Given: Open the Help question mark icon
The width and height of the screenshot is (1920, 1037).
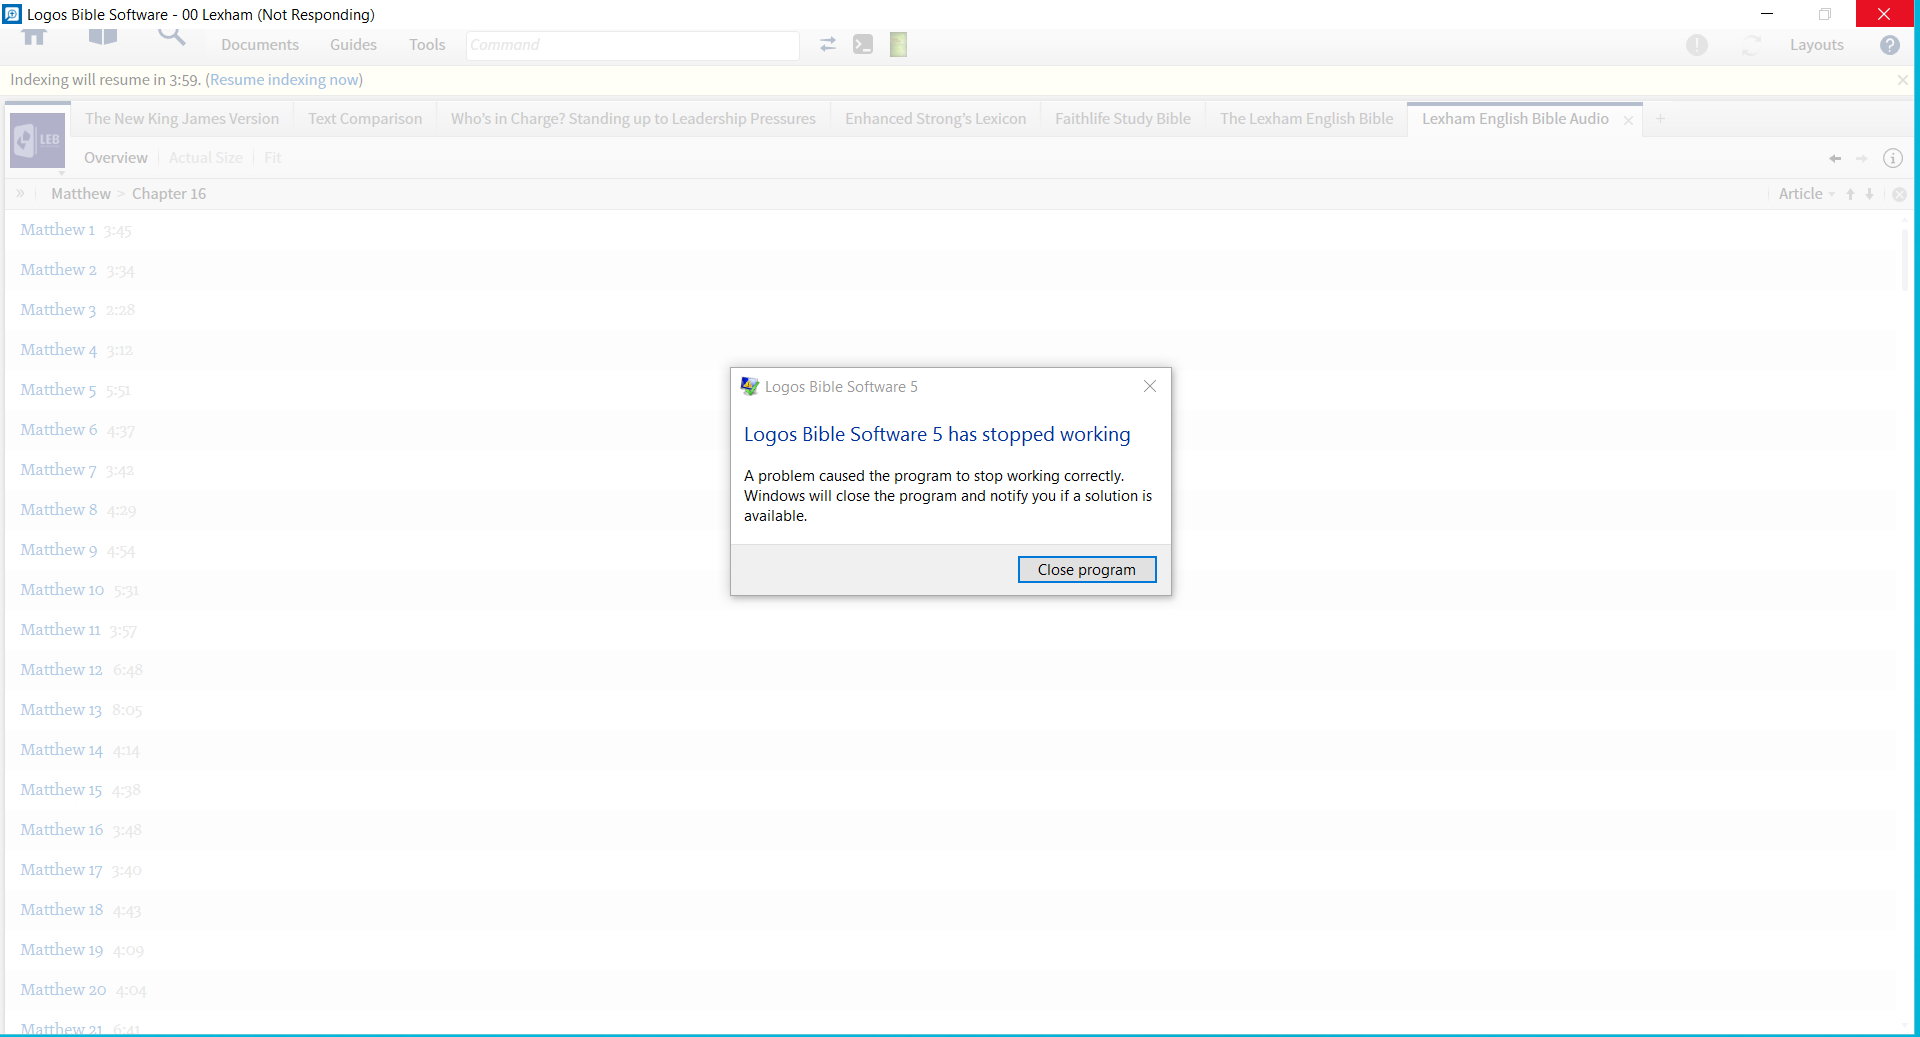Looking at the screenshot, I should [x=1890, y=45].
